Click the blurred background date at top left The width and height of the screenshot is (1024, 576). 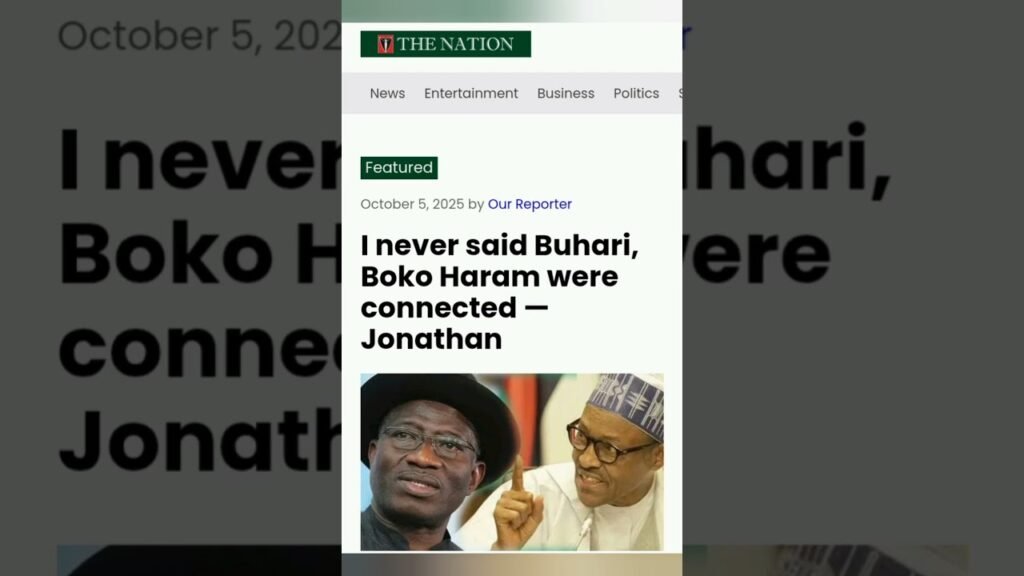point(199,35)
